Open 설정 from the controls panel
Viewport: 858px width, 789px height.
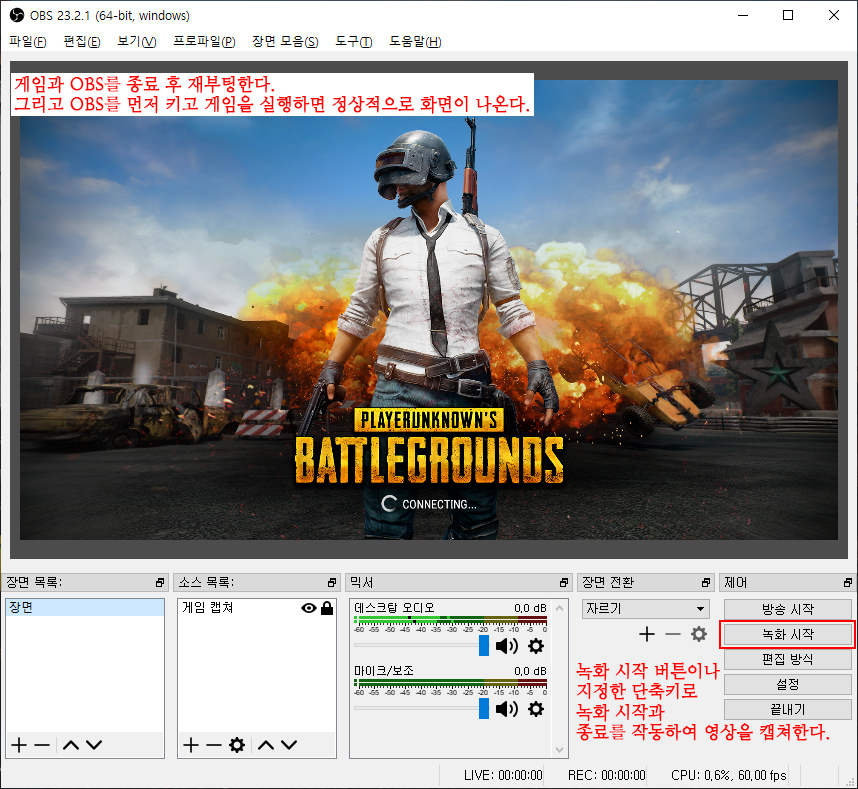point(787,684)
